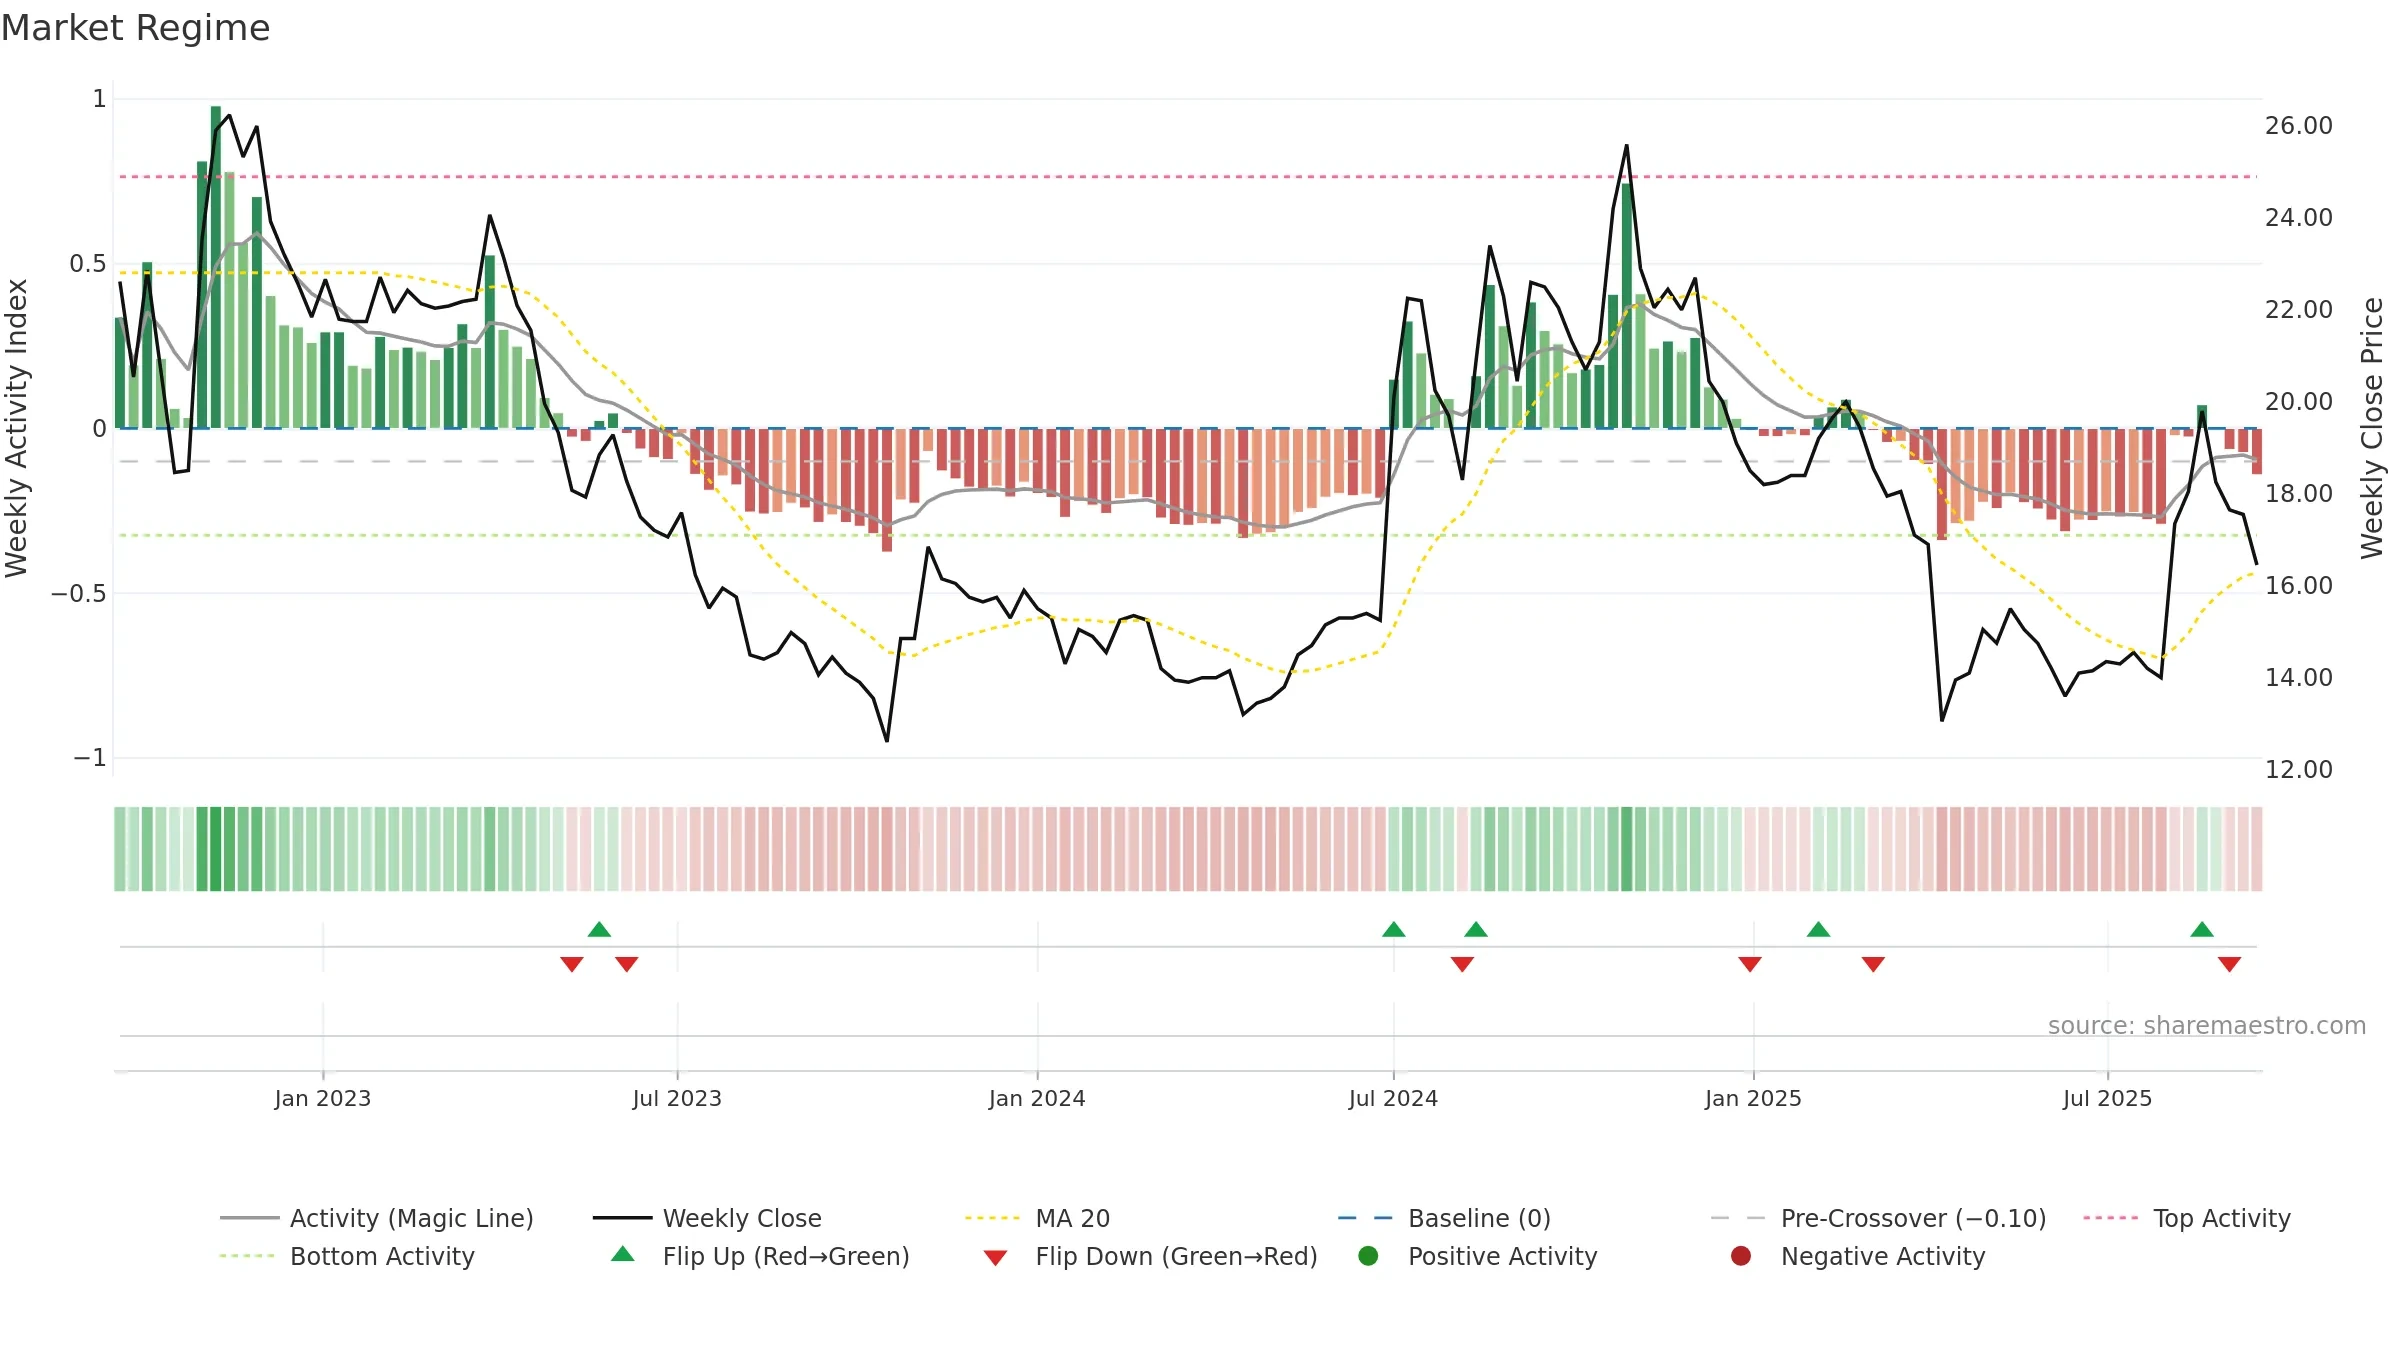Click red triangle icon in Flip Down legend

pyautogui.click(x=995, y=1258)
